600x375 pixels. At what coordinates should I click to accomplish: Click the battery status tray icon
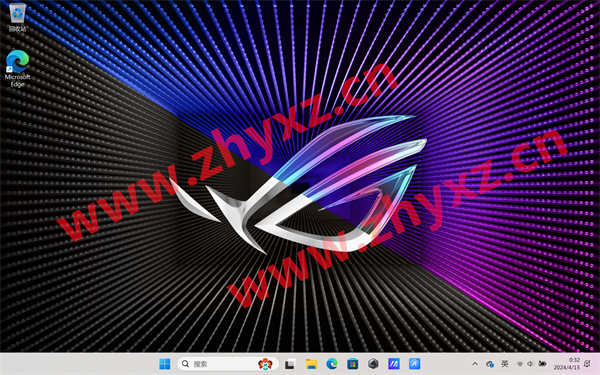click(x=542, y=364)
